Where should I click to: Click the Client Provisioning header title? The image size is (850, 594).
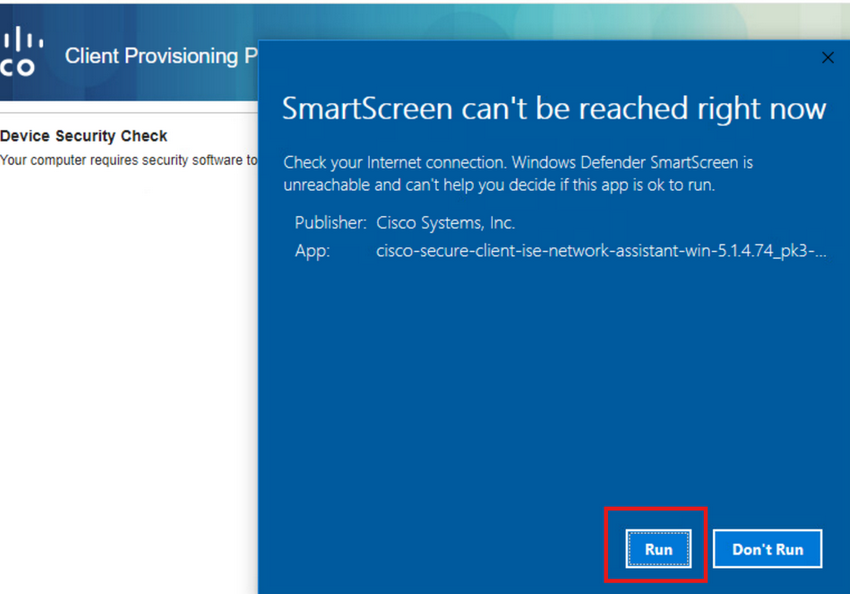(161, 56)
